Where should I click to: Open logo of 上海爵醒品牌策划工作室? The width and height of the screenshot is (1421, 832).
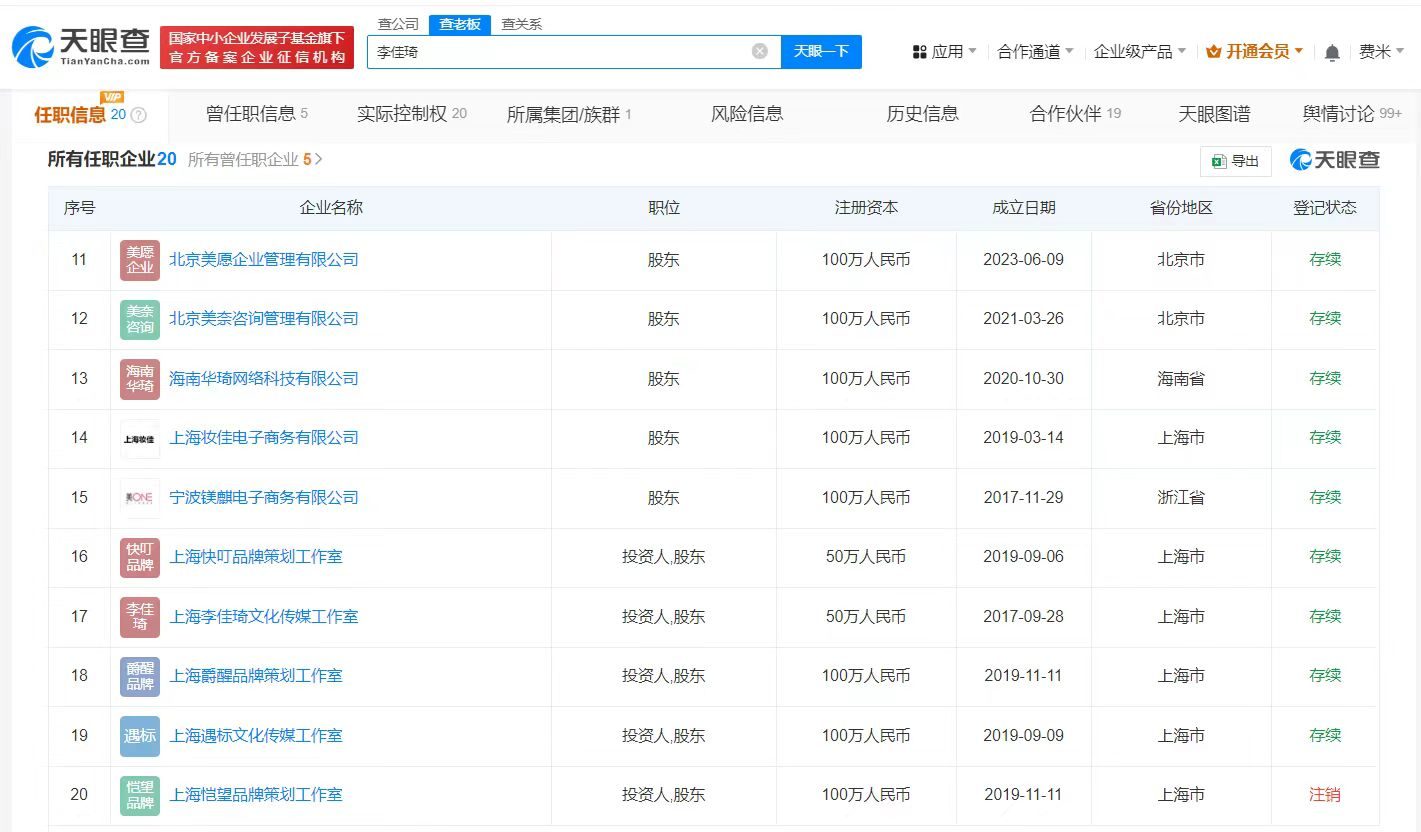(140, 676)
